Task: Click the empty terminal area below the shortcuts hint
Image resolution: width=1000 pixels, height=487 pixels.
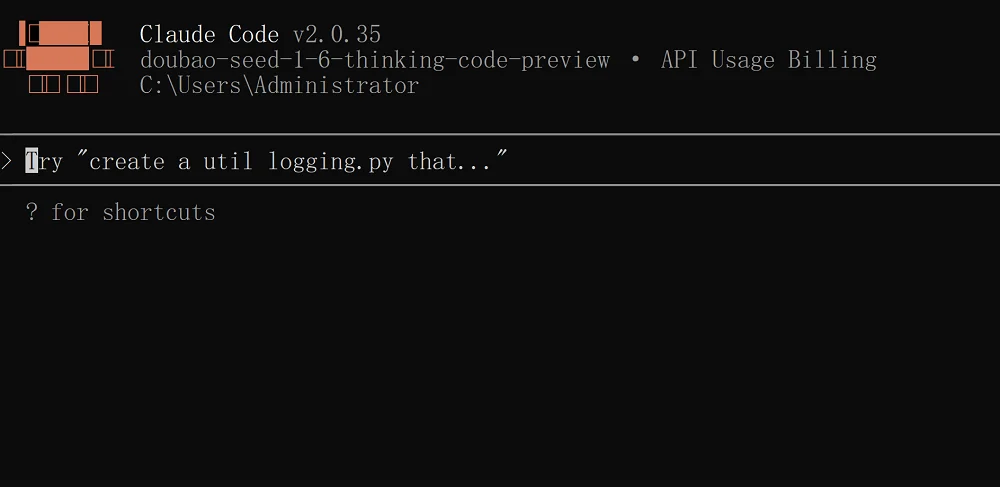Action: [x=500, y=350]
